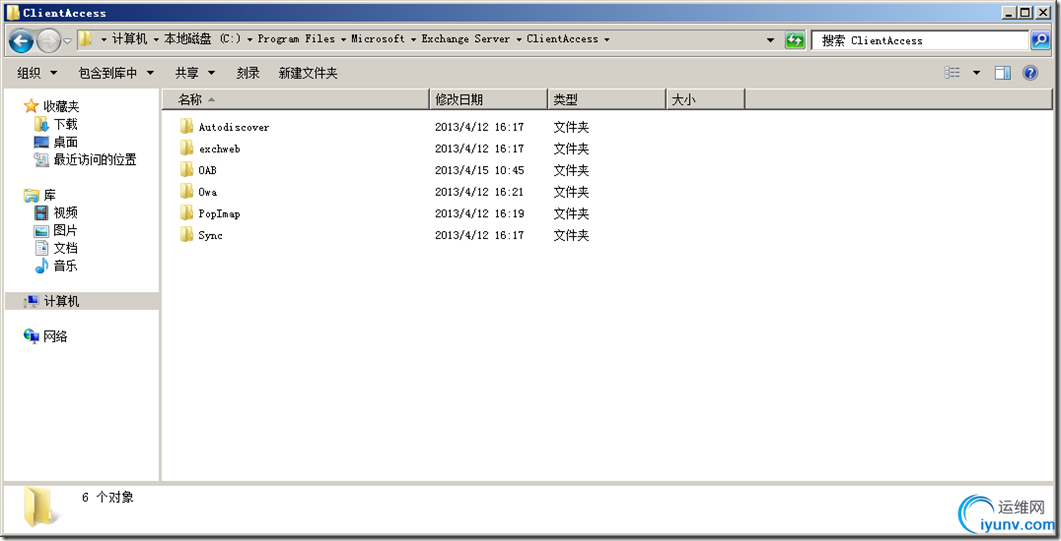Click the folder icon in address bar

pos(86,39)
